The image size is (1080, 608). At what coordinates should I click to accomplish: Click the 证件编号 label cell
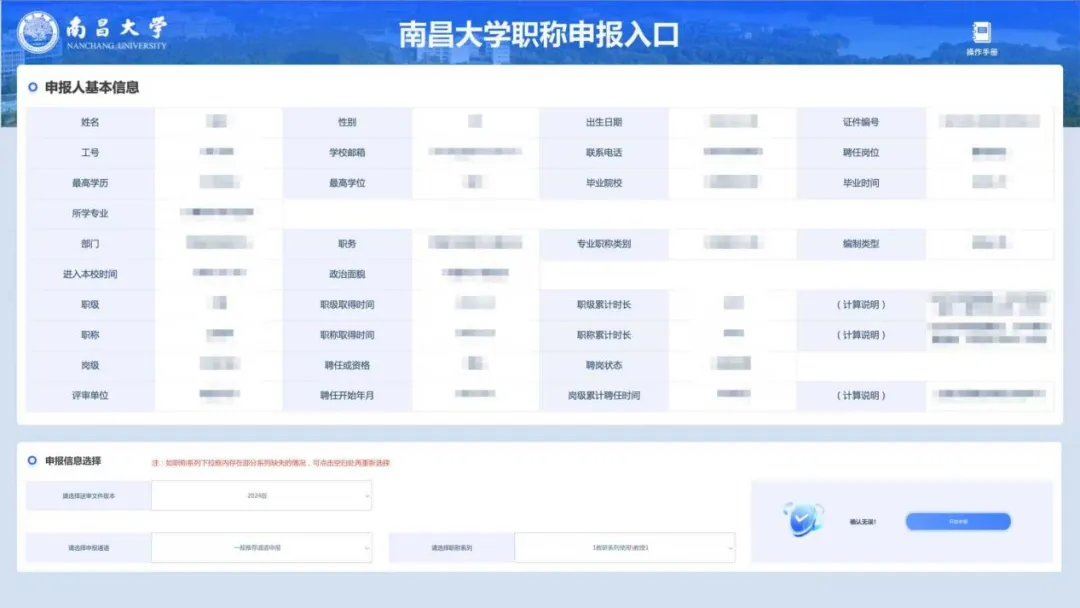click(861, 123)
